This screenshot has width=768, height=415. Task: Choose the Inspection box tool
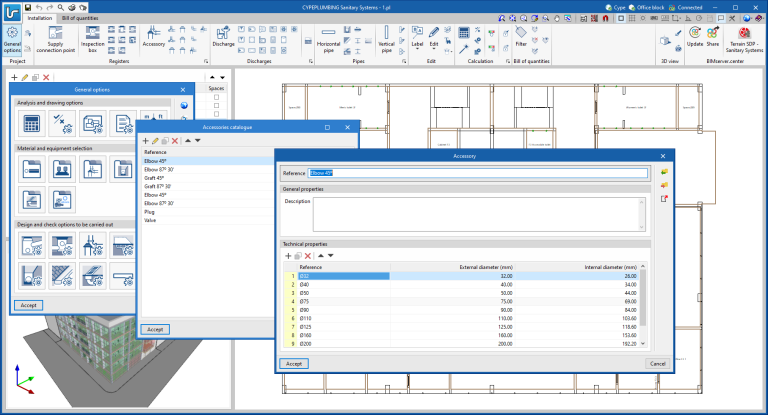coord(92,40)
